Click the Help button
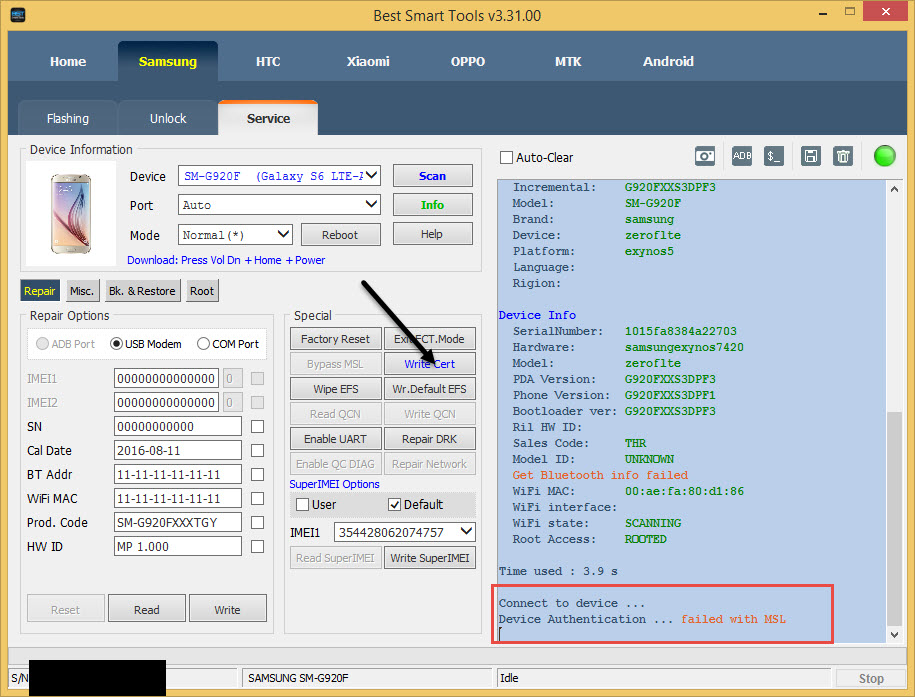Viewport: 915px width, 697px height. coord(432,234)
